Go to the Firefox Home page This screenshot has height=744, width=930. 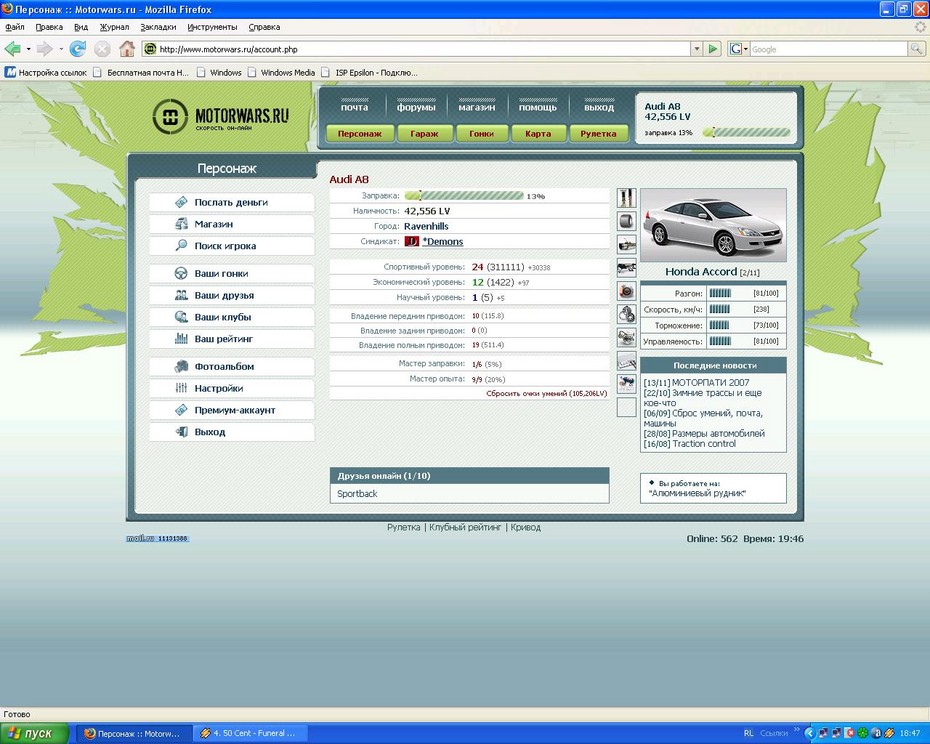pos(126,49)
